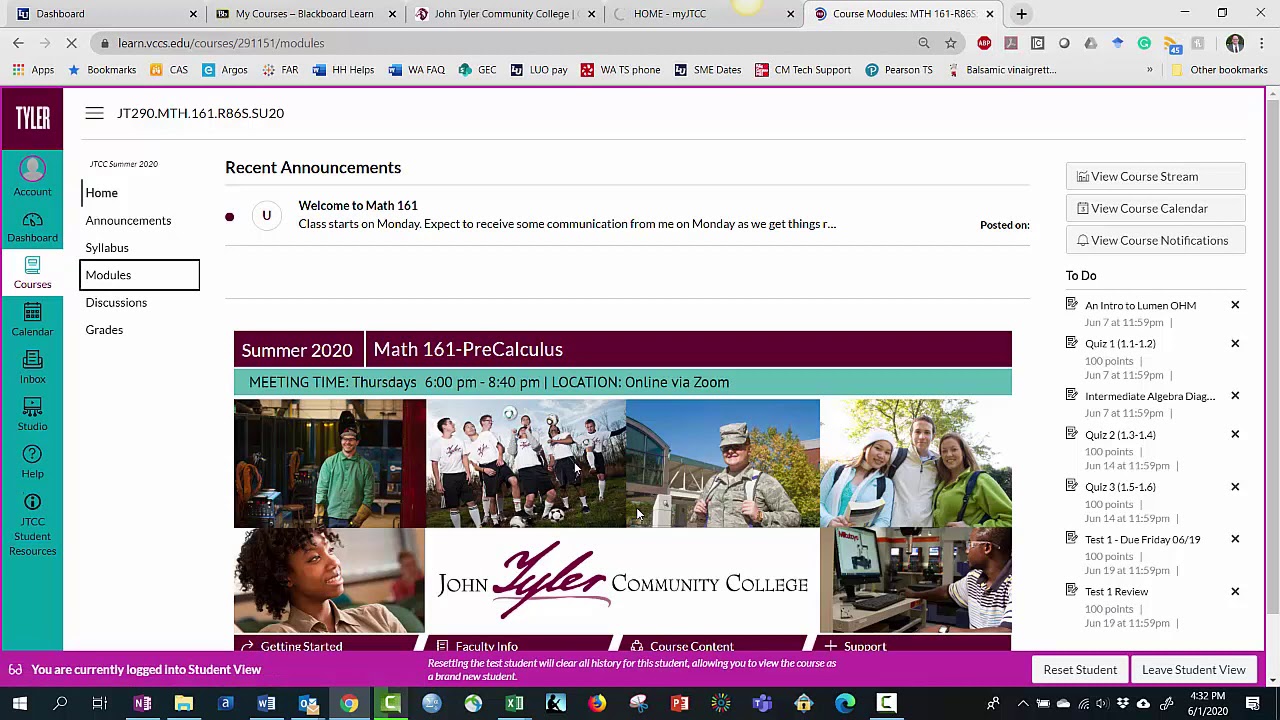Open the Chrome three-dot menu
Screen dimensions: 1280x720
click(1262, 43)
